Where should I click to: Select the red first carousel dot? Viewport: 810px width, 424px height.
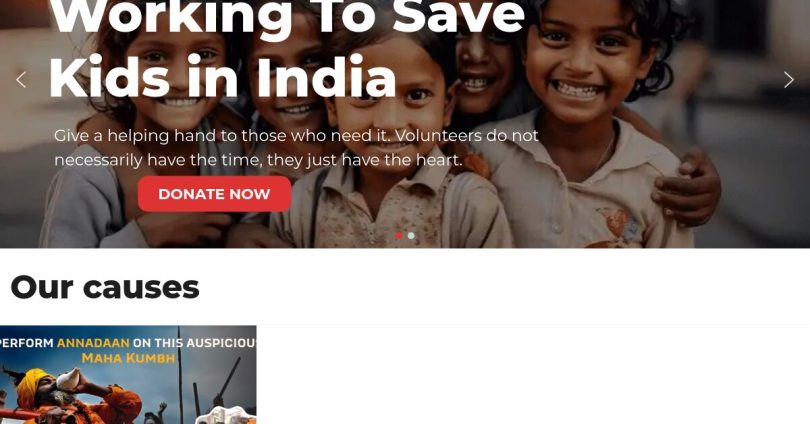click(x=399, y=235)
